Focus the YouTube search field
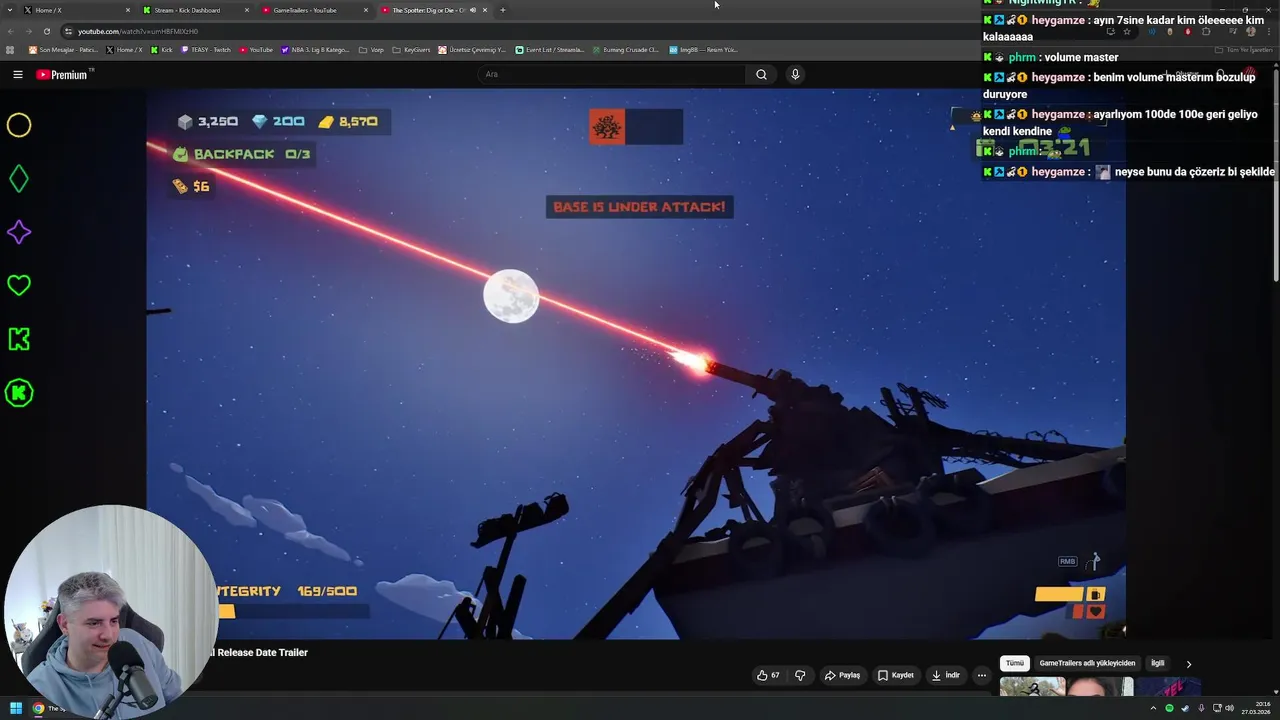This screenshot has height=720, width=1280. (x=612, y=74)
